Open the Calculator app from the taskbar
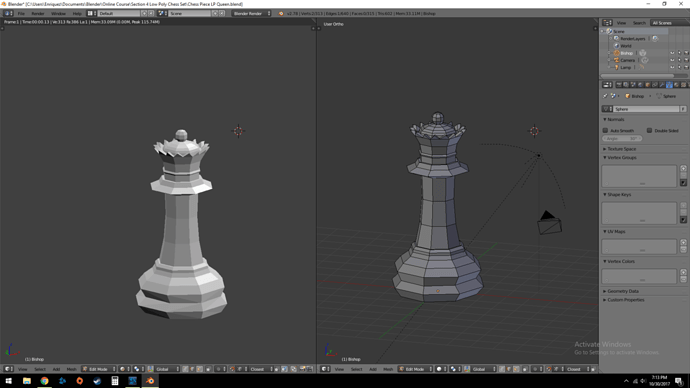This screenshot has width=690, height=388. [x=115, y=381]
